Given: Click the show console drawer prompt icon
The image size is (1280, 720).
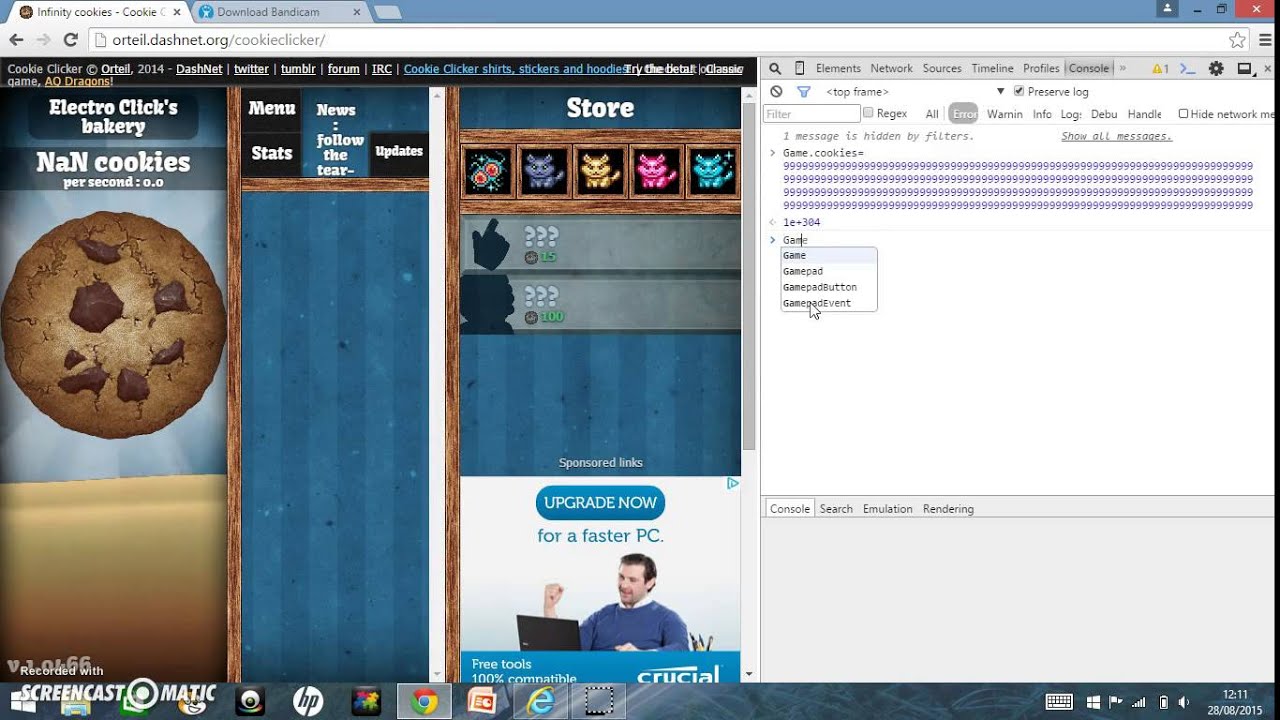Looking at the screenshot, I should [1187, 68].
